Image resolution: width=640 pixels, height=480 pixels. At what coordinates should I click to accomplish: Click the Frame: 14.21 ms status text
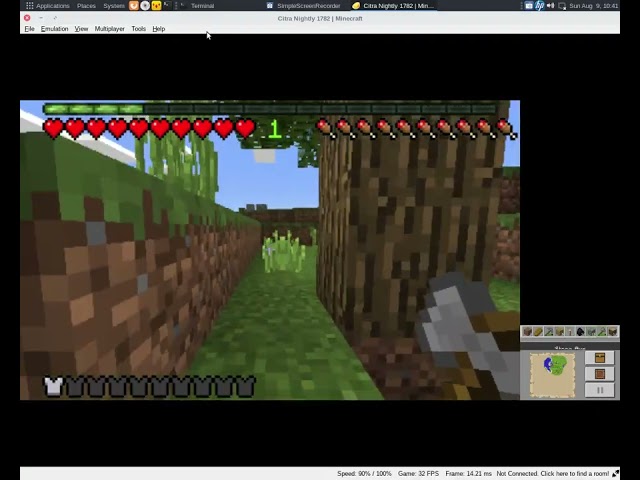coord(468,473)
